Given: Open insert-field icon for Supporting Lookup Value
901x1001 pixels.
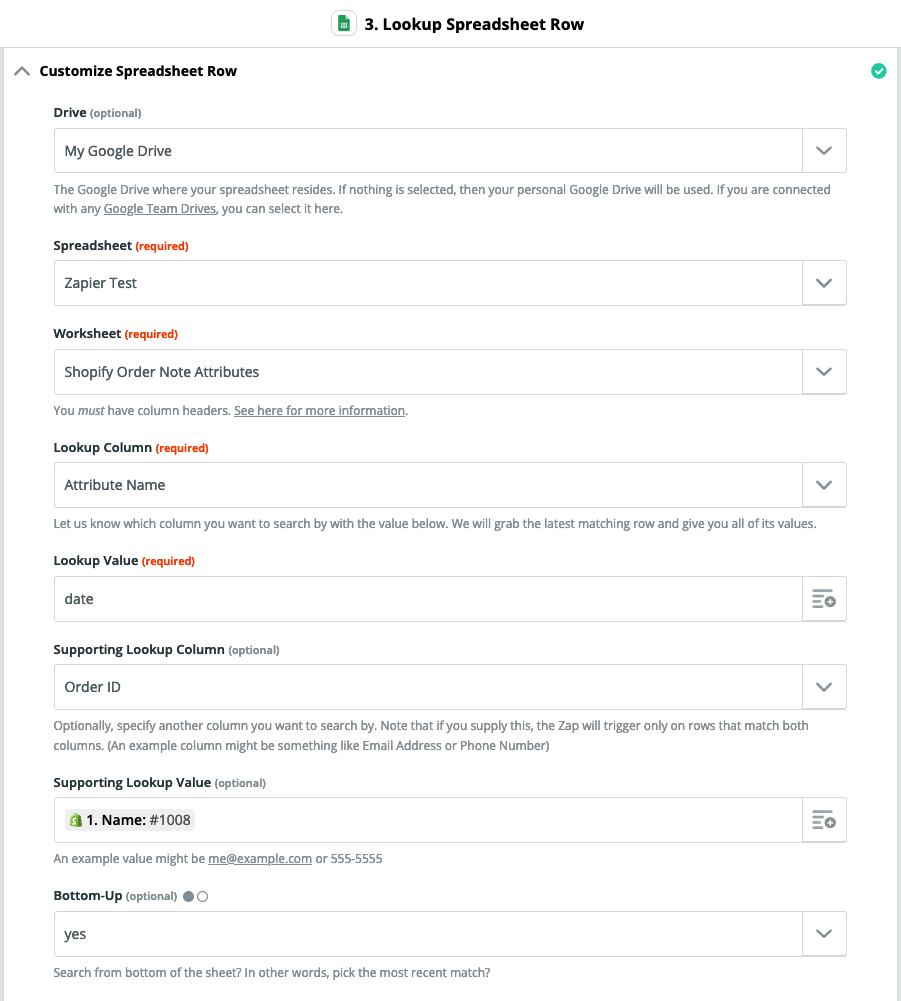Looking at the screenshot, I should tap(824, 820).
